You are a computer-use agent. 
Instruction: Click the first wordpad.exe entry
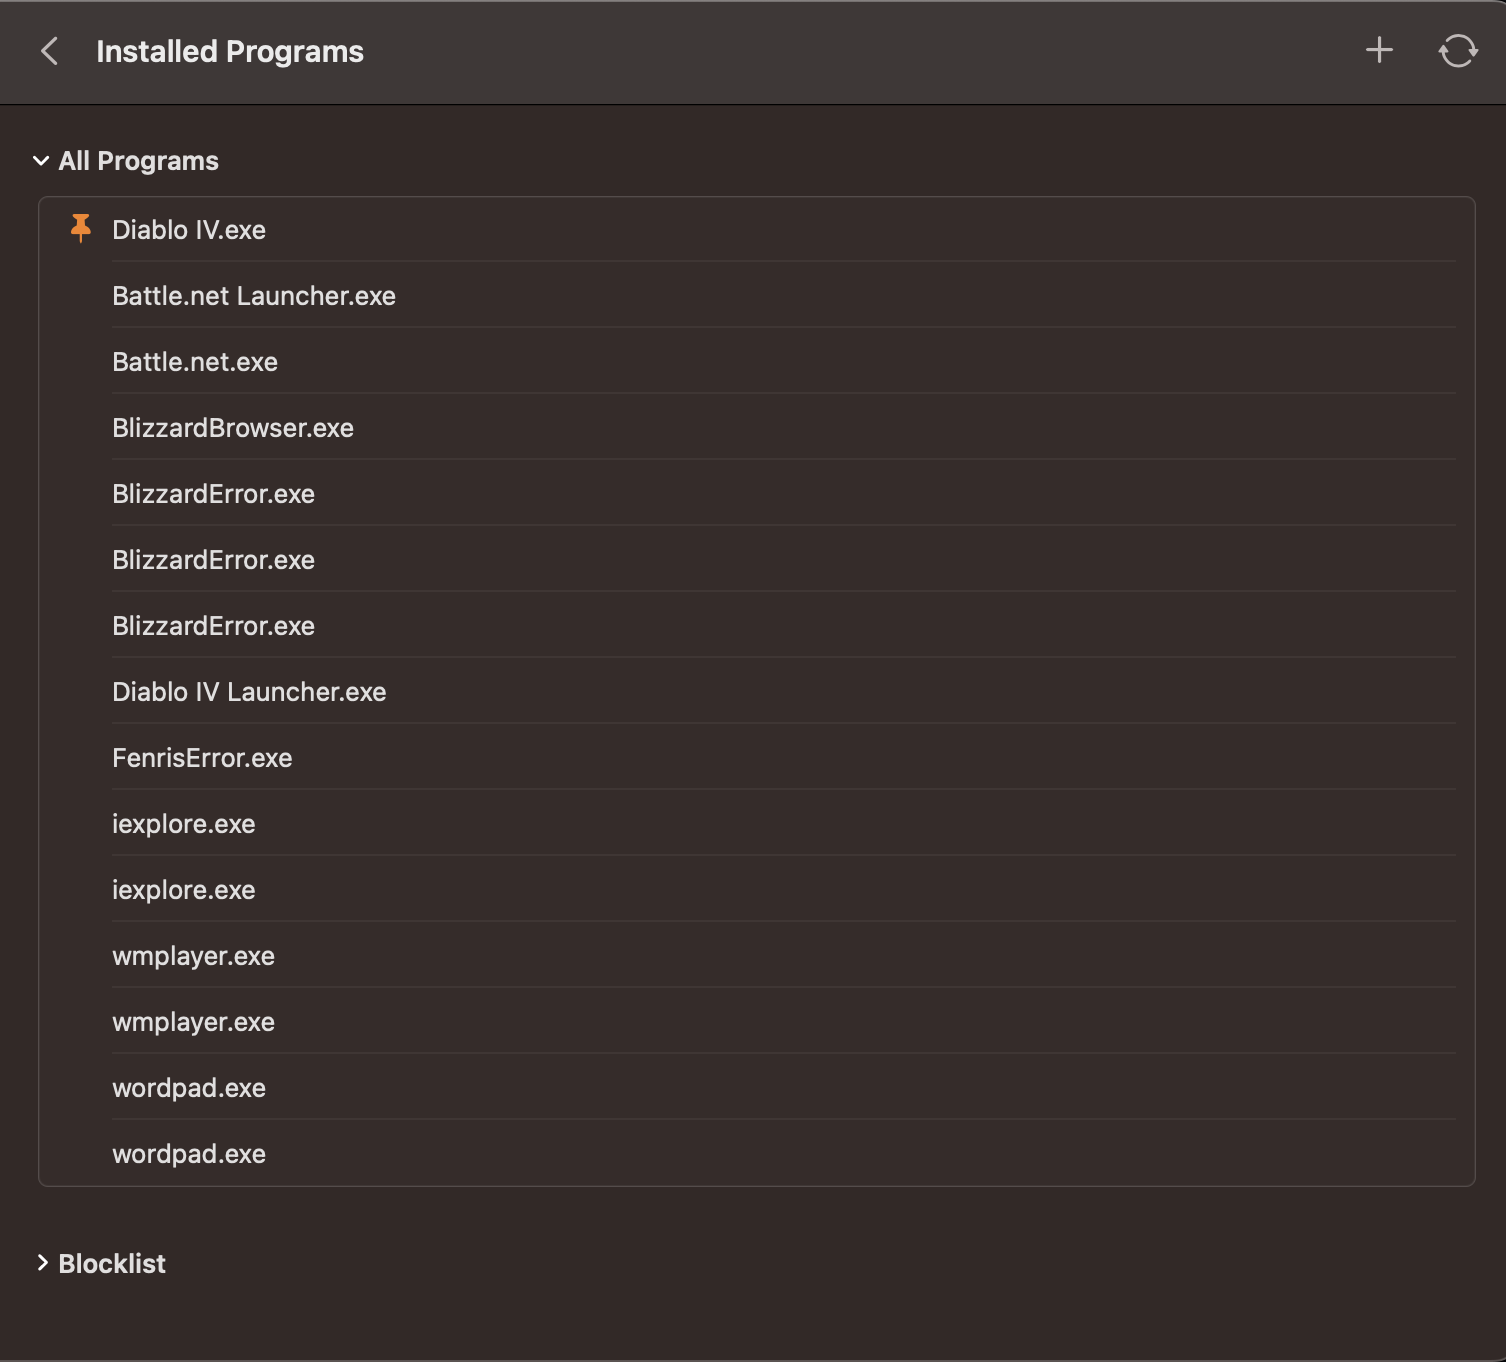click(x=189, y=1087)
